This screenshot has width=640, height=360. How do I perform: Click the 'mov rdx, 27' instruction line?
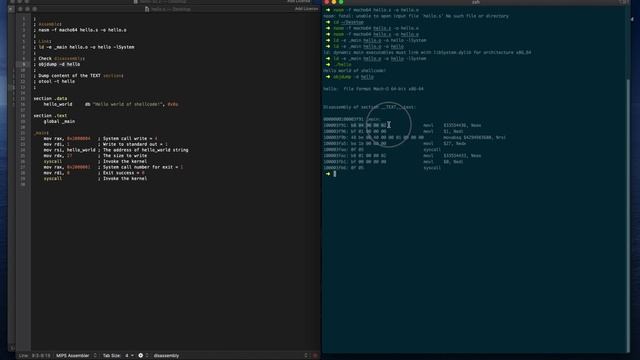(96, 156)
